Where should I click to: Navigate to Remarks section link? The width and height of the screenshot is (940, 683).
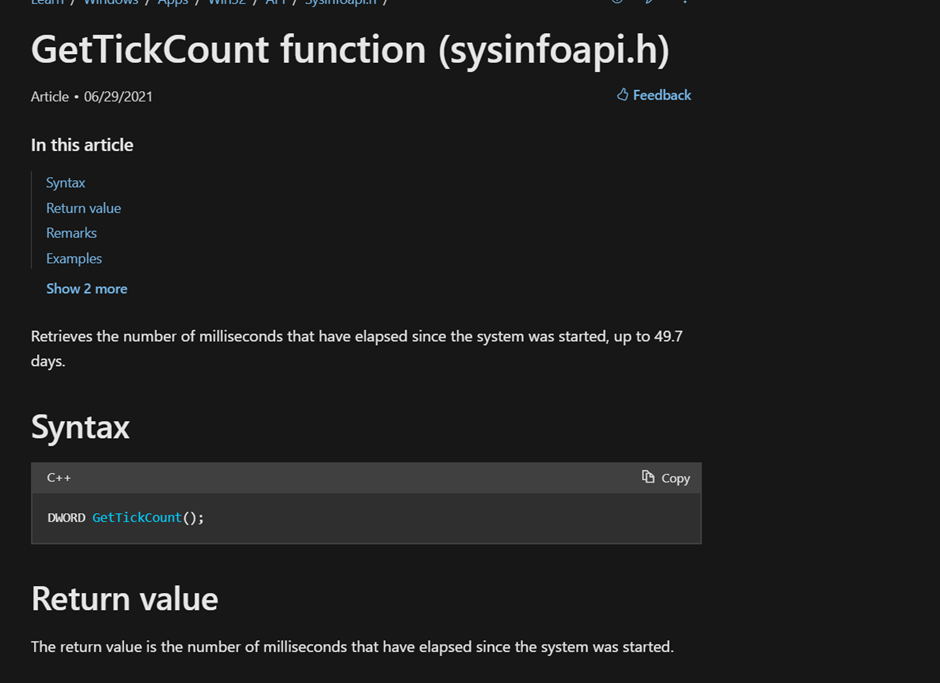click(x=71, y=233)
